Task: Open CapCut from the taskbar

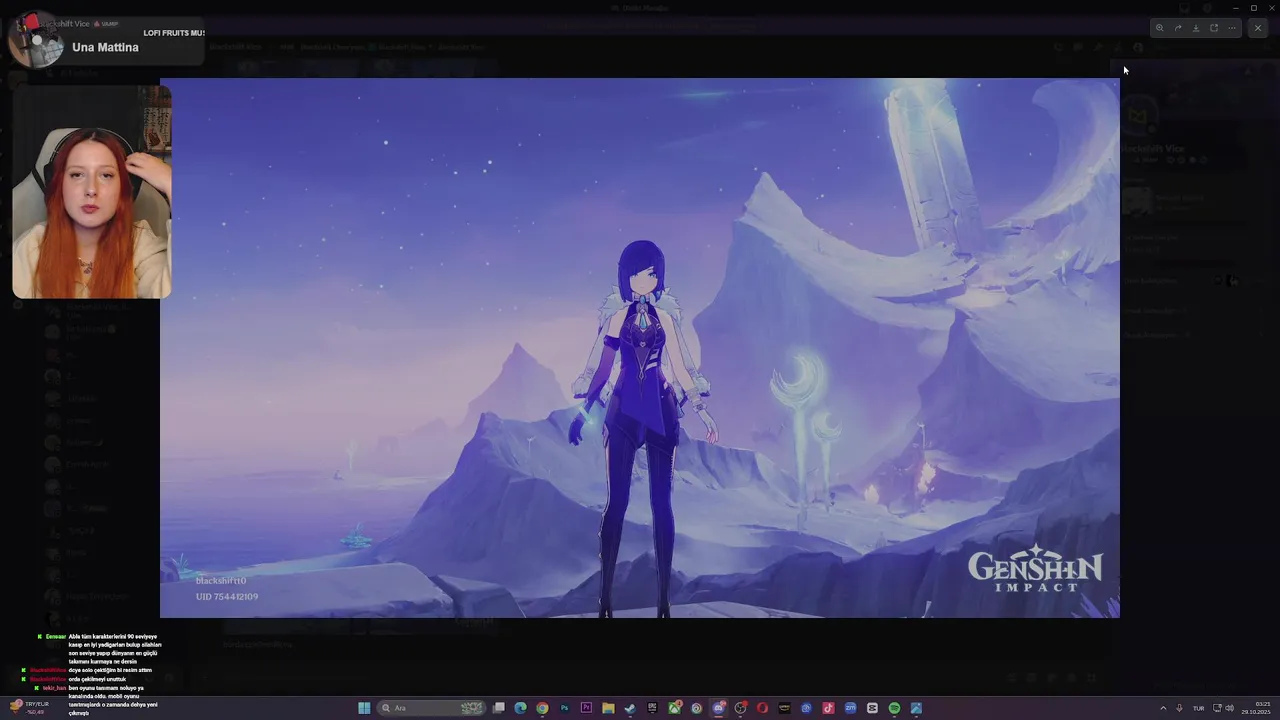Action: point(872,708)
